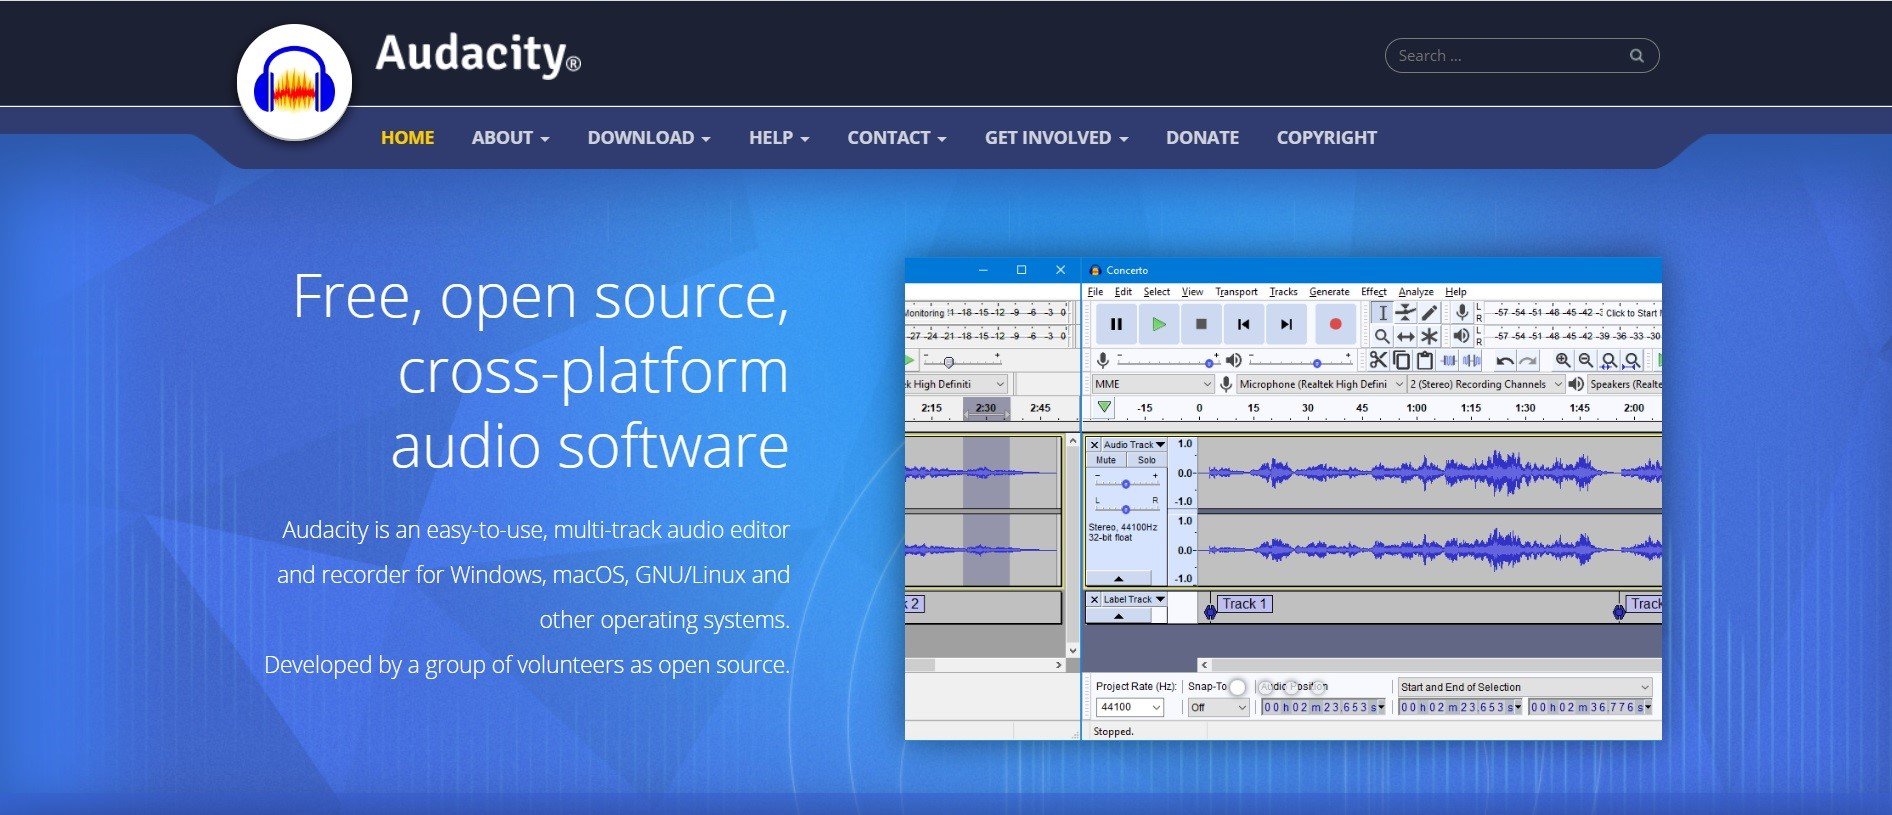Open the 2 (Stereo) Recording Channels dropdown
Image resolution: width=1892 pixels, height=815 pixels.
(x=1486, y=384)
